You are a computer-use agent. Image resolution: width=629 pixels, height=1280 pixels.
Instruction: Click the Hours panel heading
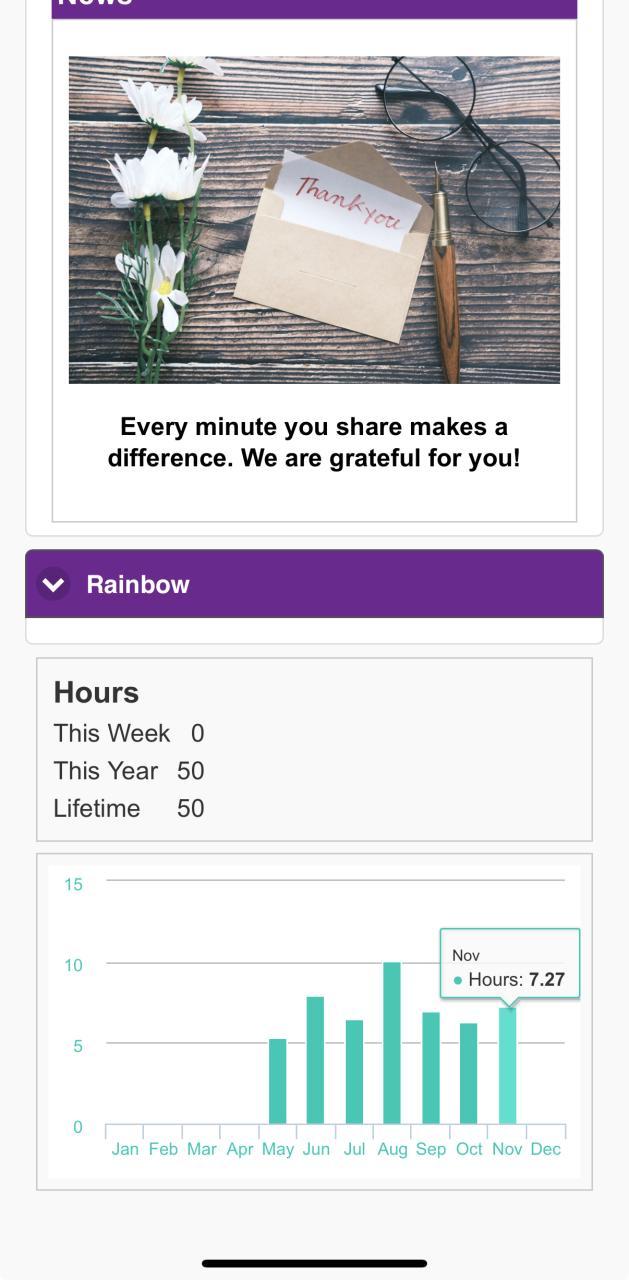(x=96, y=692)
